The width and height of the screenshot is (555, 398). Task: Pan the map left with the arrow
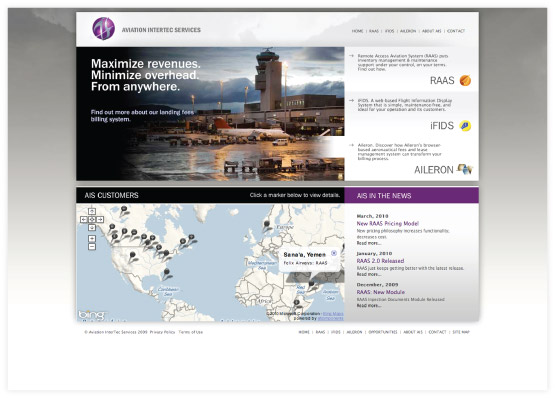click(84, 220)
